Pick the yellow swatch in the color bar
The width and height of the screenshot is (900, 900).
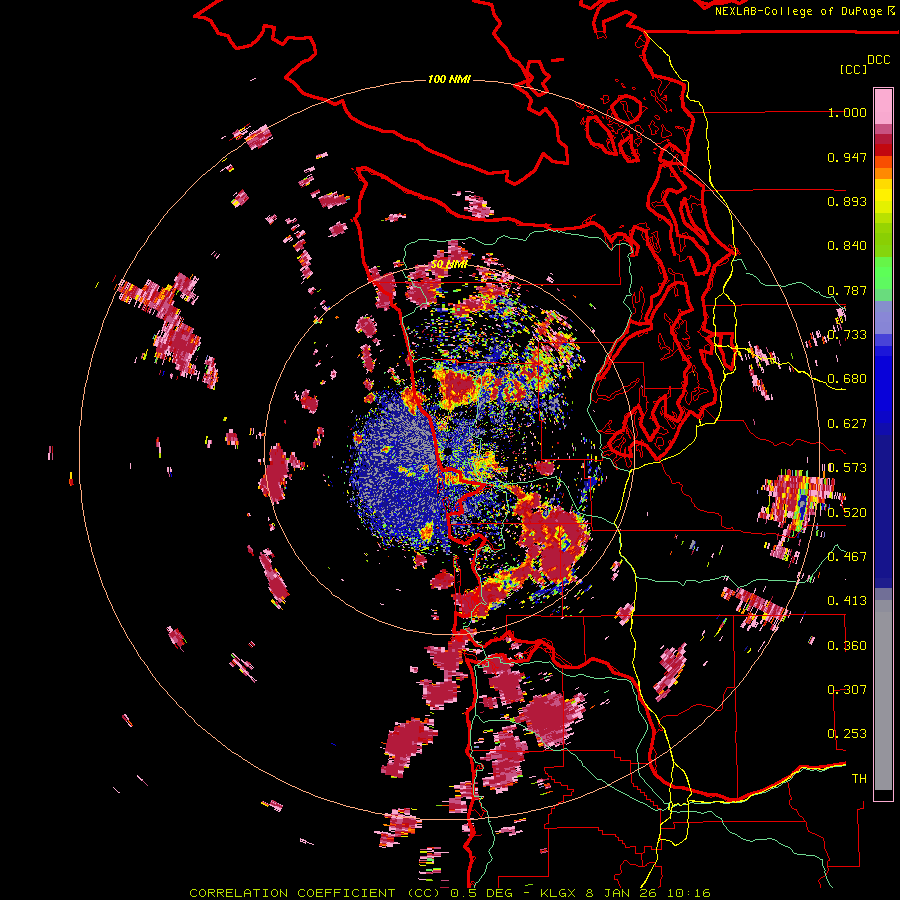pyautogui.click(x=883, y=196)
